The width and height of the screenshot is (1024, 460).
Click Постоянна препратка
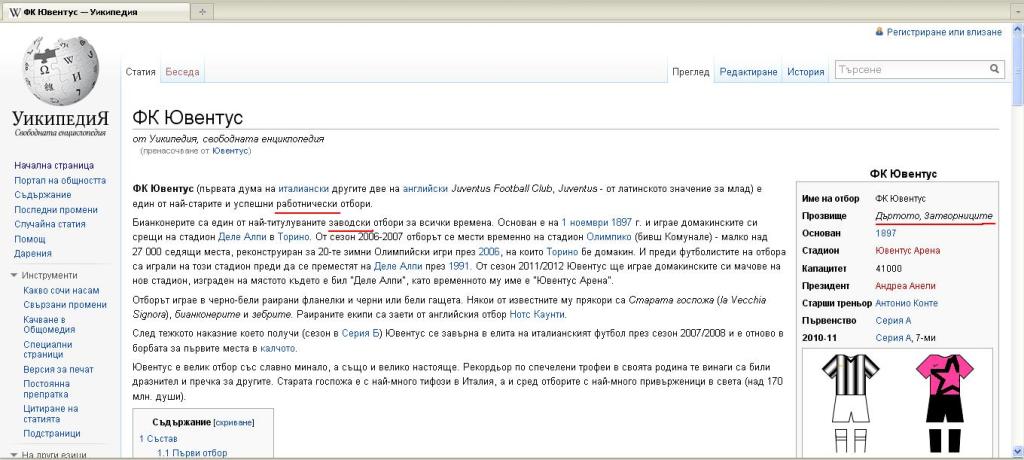pos(46,389)
